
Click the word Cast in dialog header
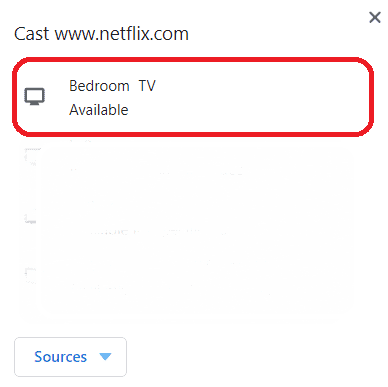point(32,34)
